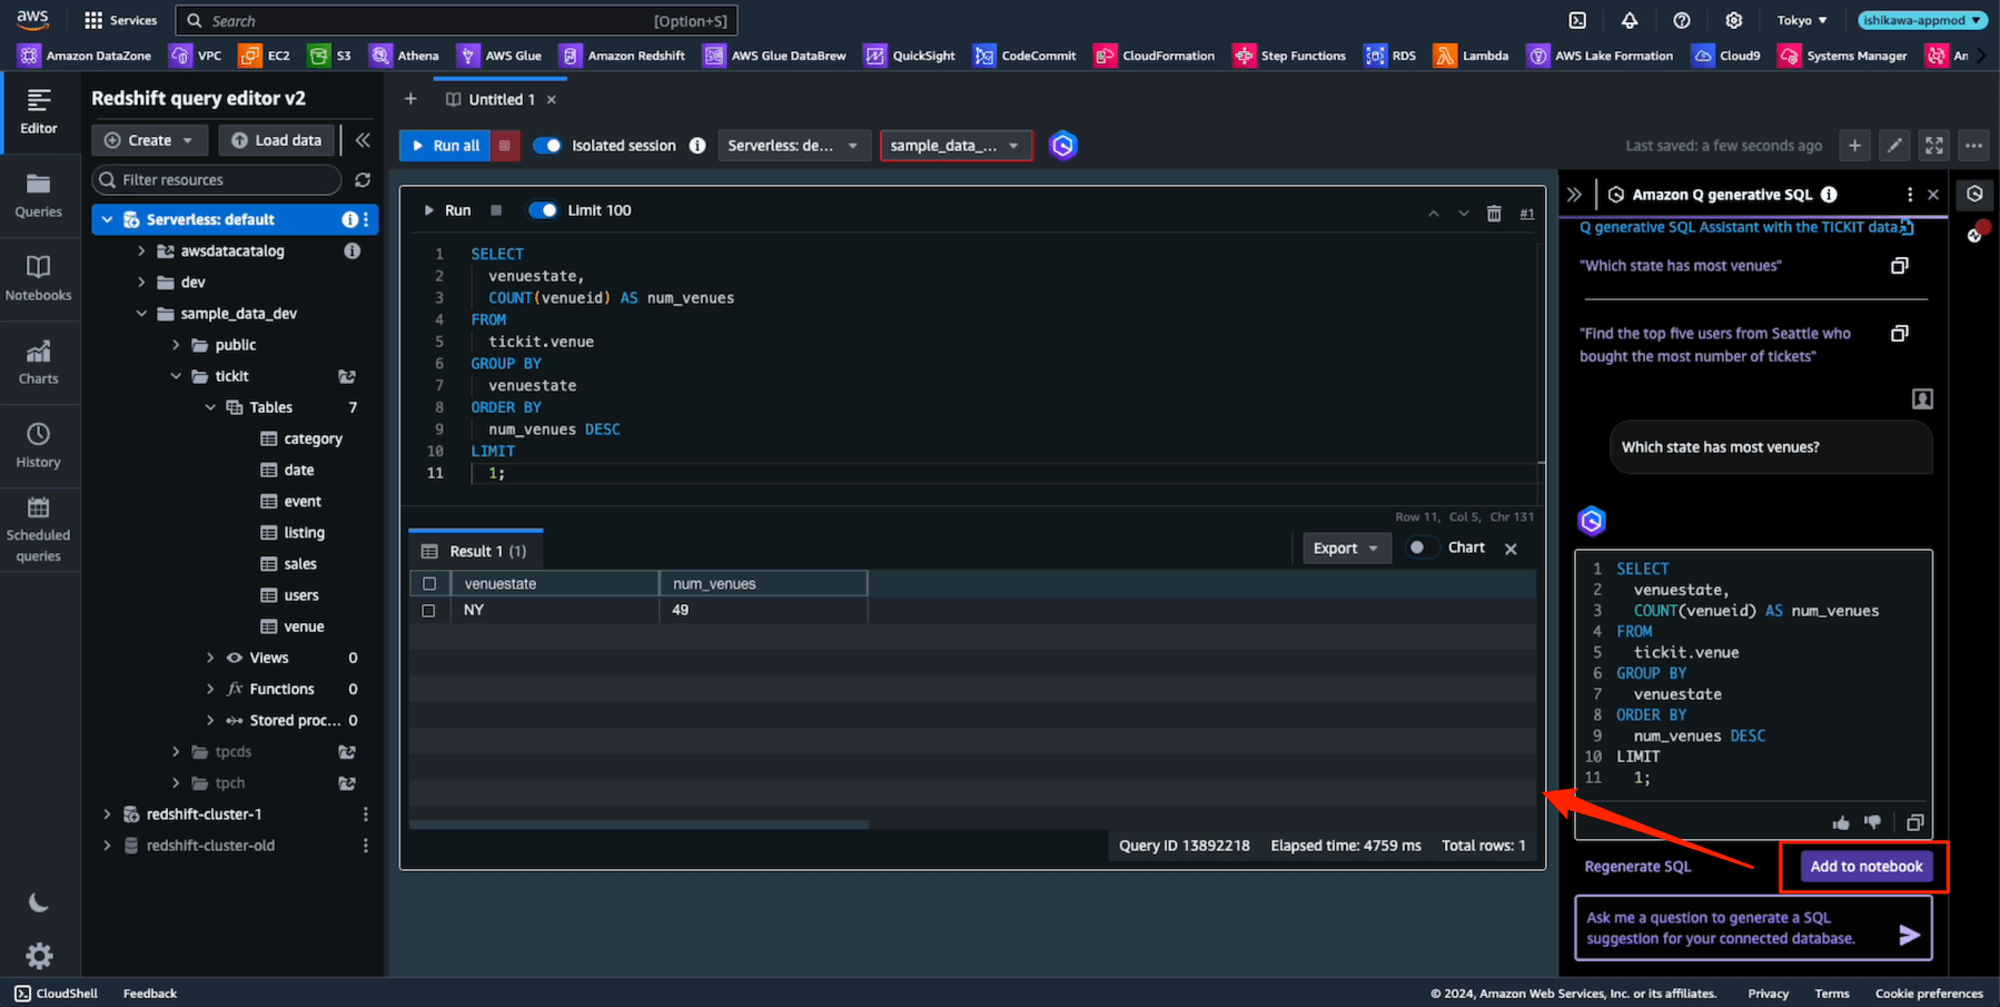Open Athena bookmark shortcut
This screenshot has height=1007, width=2000.
pyautogui.click(x=405, y=56)
